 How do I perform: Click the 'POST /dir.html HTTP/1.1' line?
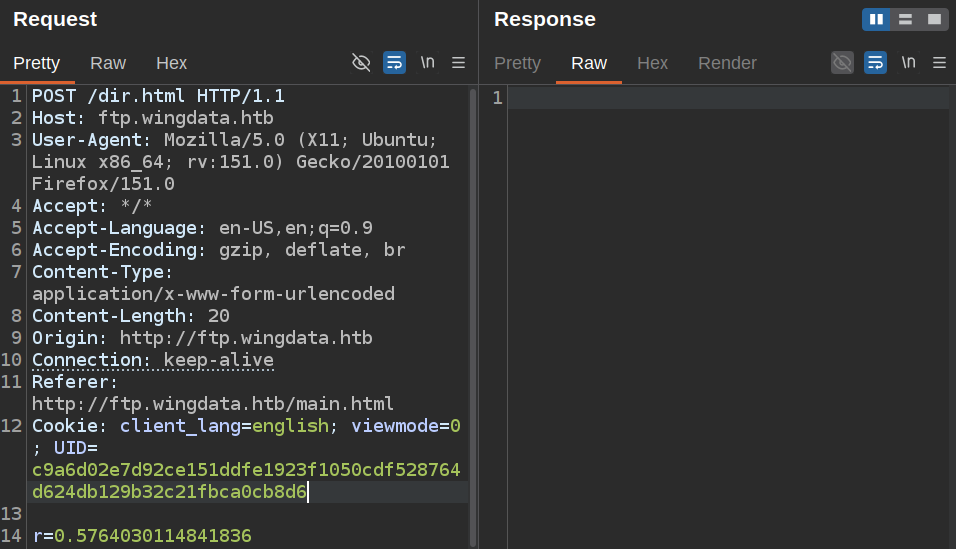click(158, 96)
